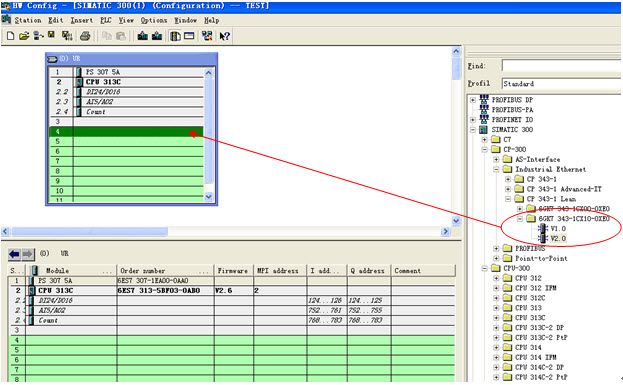
Task: Expand the CPU 314C-2 DP folder
Action: pyautogui.click(x=496, y=367)
